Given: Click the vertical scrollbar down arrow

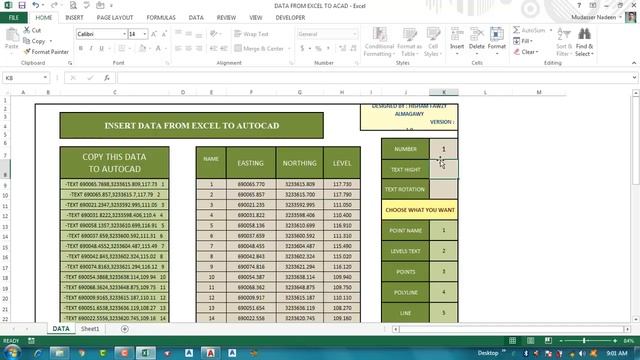Looking at the screenshot, I should (636, 319).
